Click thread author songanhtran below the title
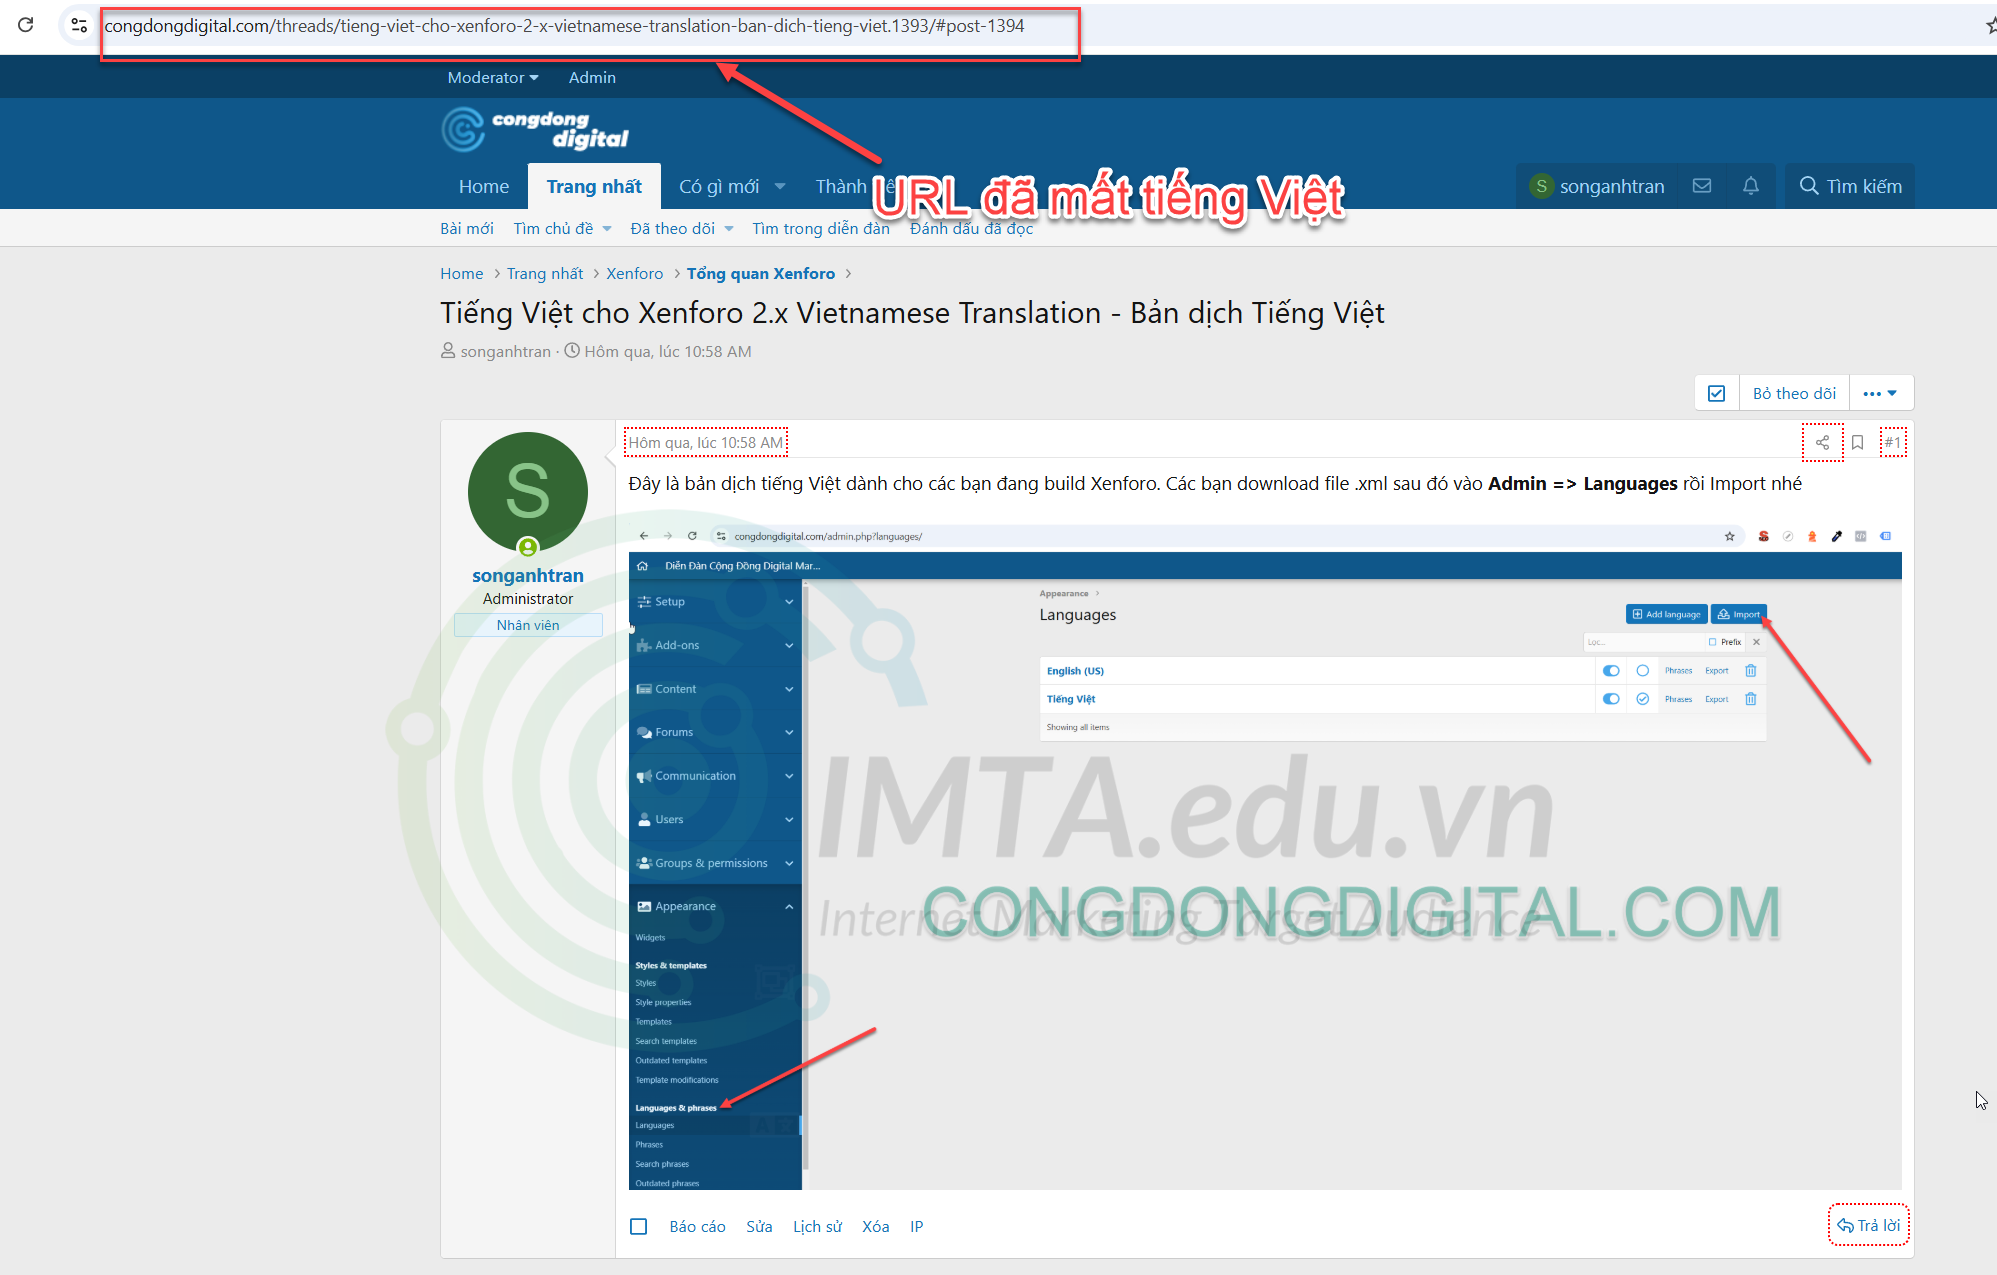Screen dimensions: 1997x1275 click(x=506, y=351)
